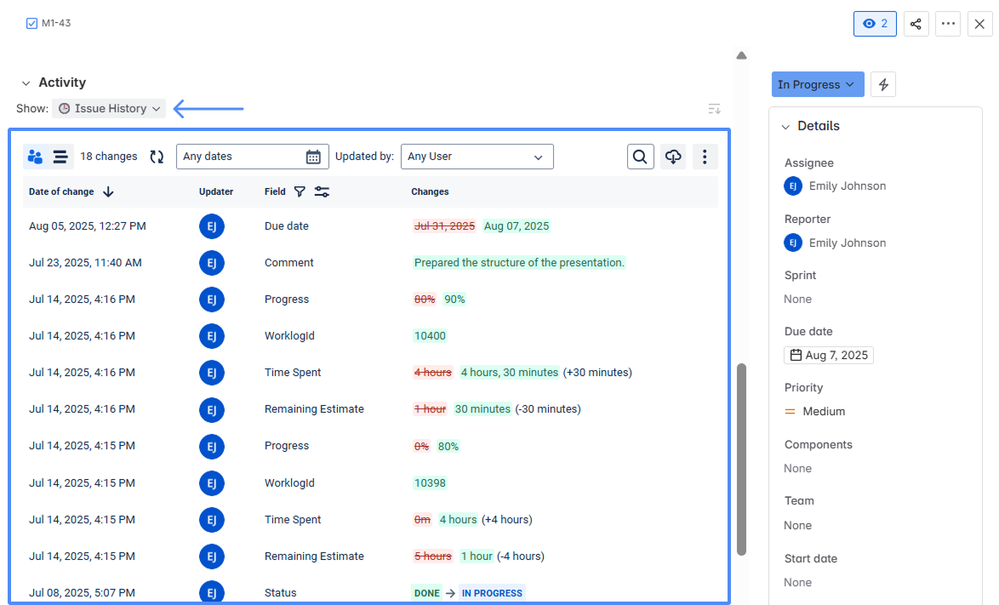The height and width of the screenshot is (605, 999).
Task: Click the 'Jul 08, 2025, 5:07 PM' date cell
Action: [x=82, y=593]
